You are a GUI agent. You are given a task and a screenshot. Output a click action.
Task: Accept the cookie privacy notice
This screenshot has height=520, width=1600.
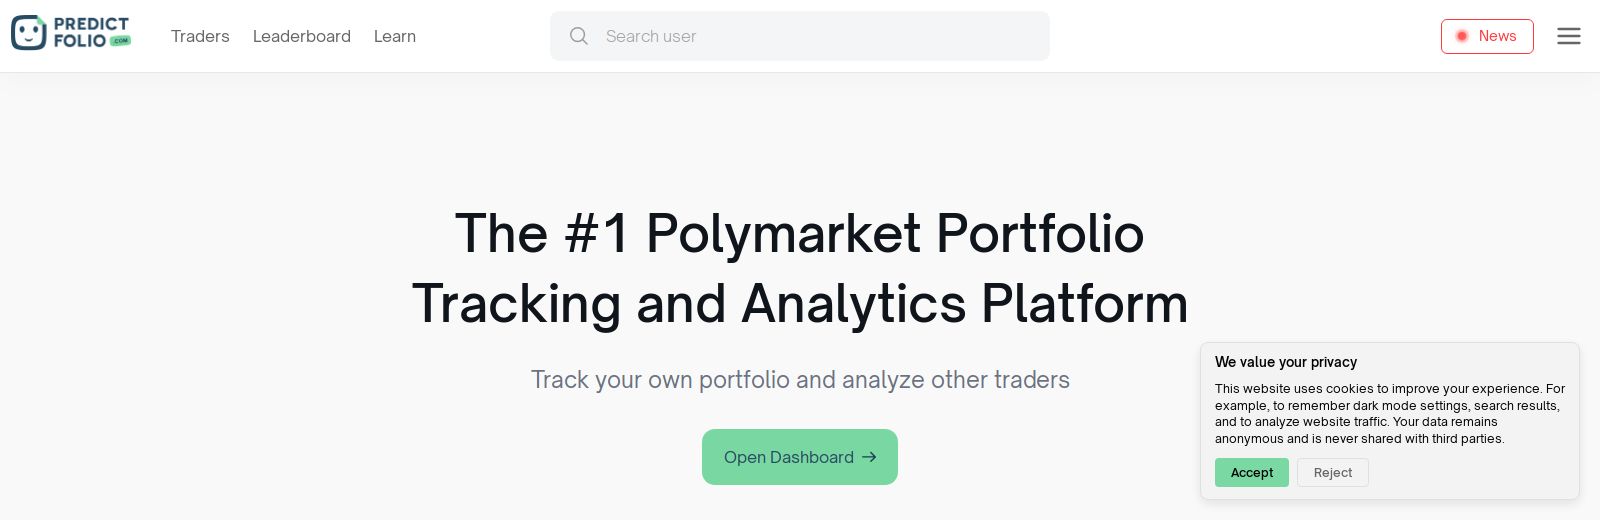1252,473
